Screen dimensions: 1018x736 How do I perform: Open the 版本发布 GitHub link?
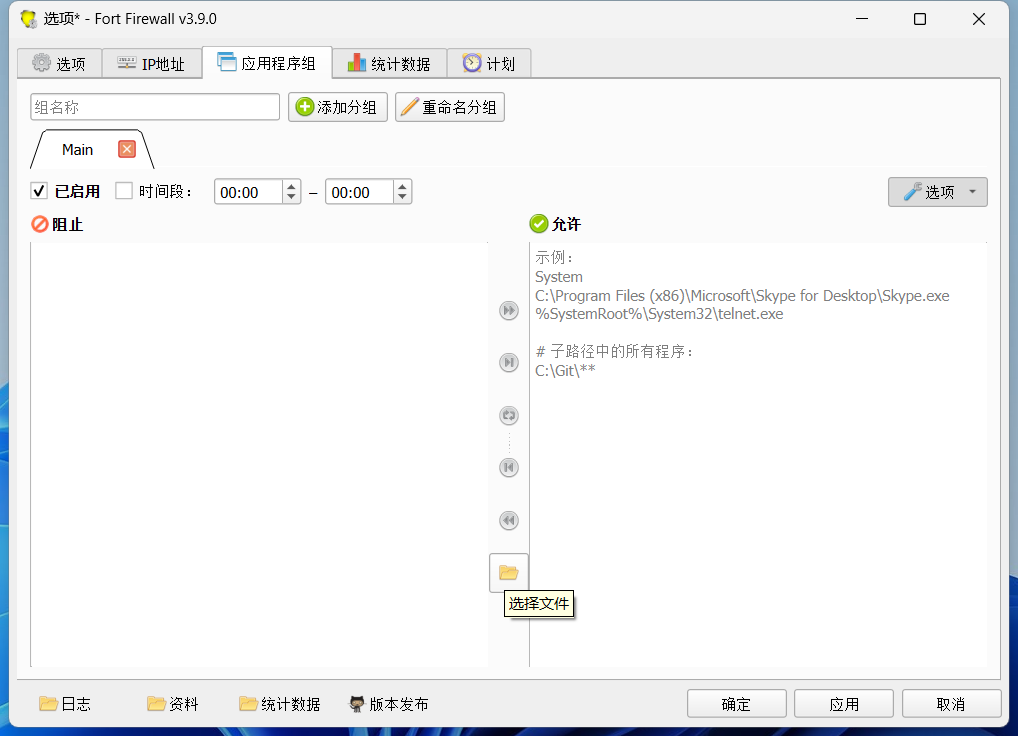tap(389, 704)
